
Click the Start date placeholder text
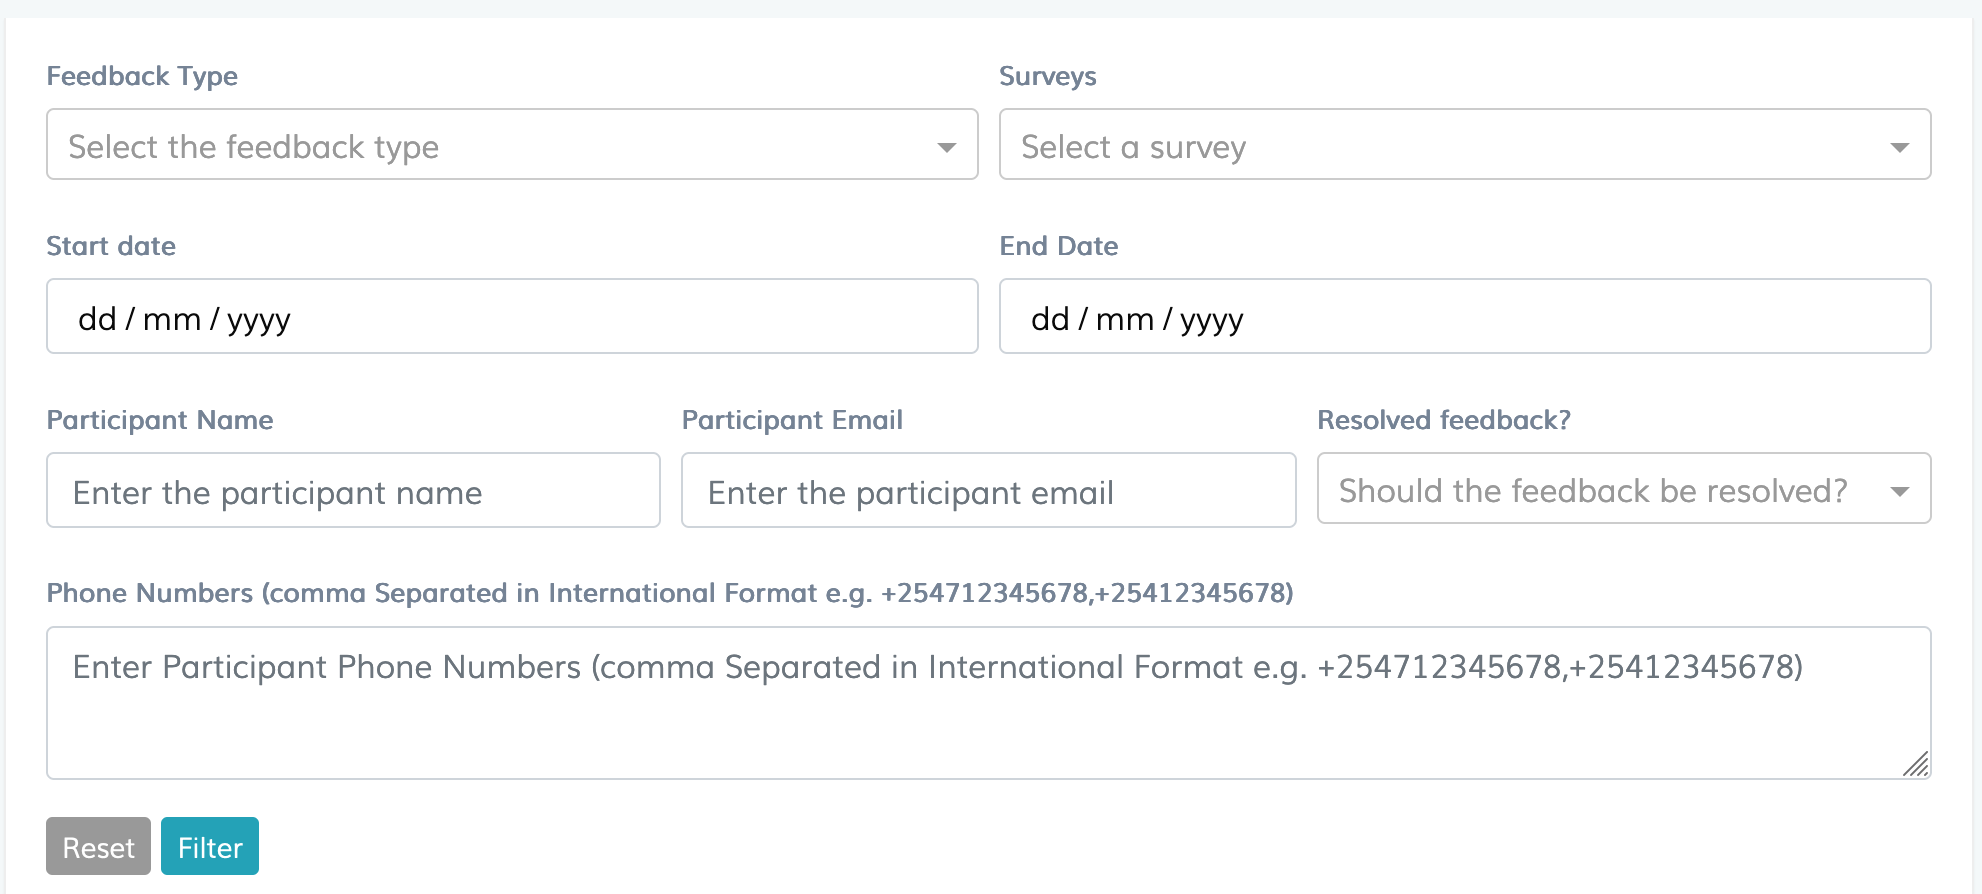pos(185,318)
